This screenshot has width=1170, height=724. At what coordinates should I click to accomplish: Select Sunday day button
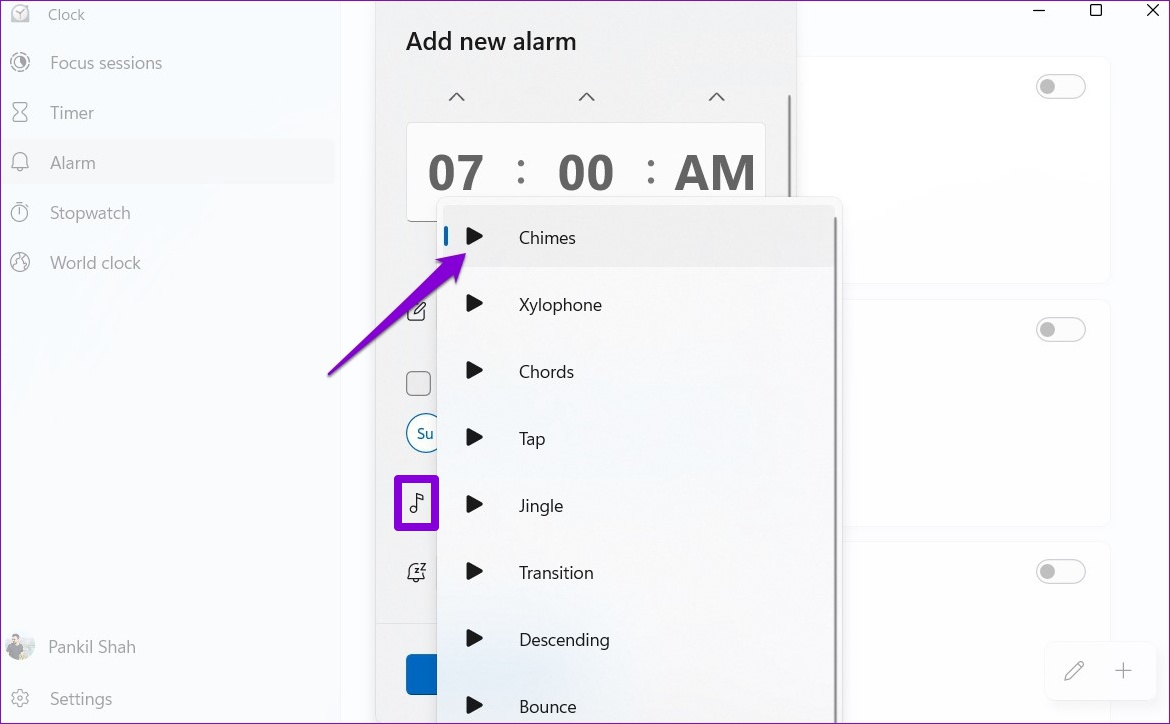pos(424,433)
